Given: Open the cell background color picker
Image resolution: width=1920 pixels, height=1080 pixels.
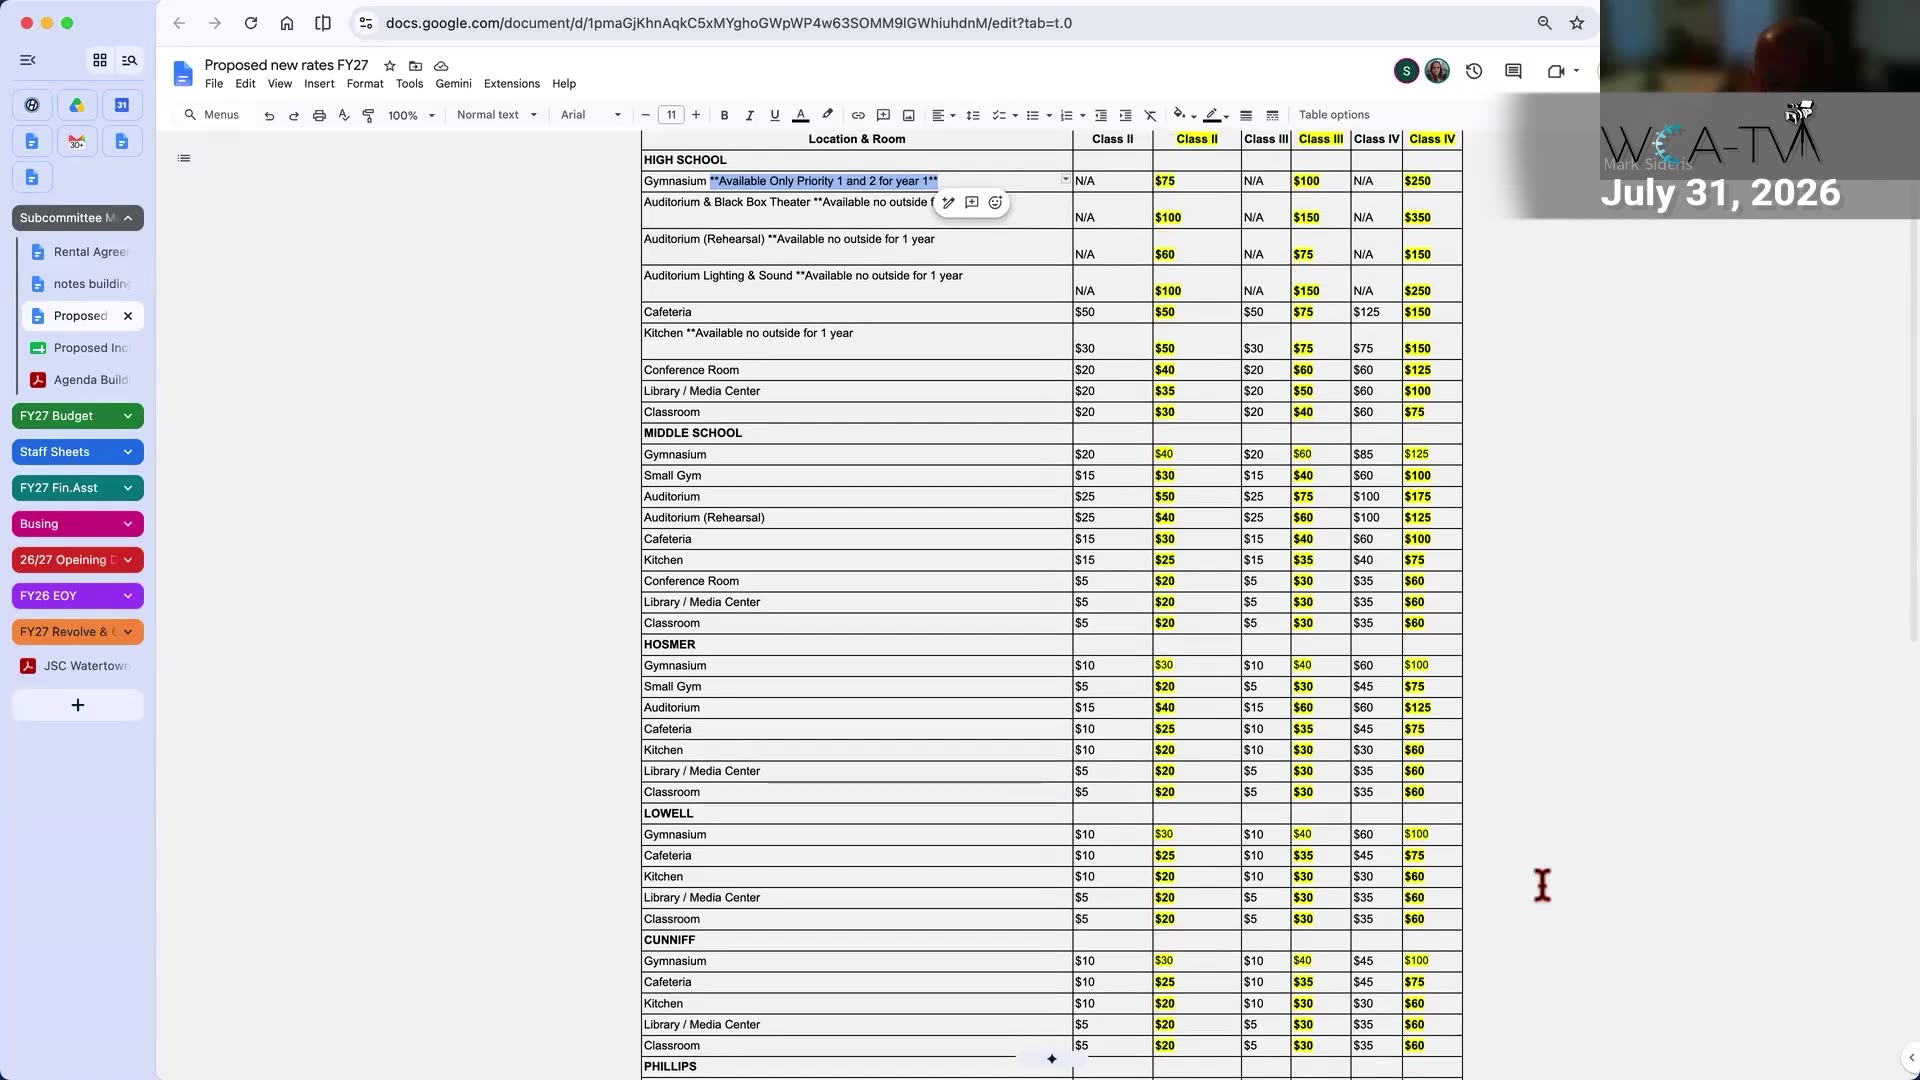Looking at the screenshot, I should [x=1184, y=115].
